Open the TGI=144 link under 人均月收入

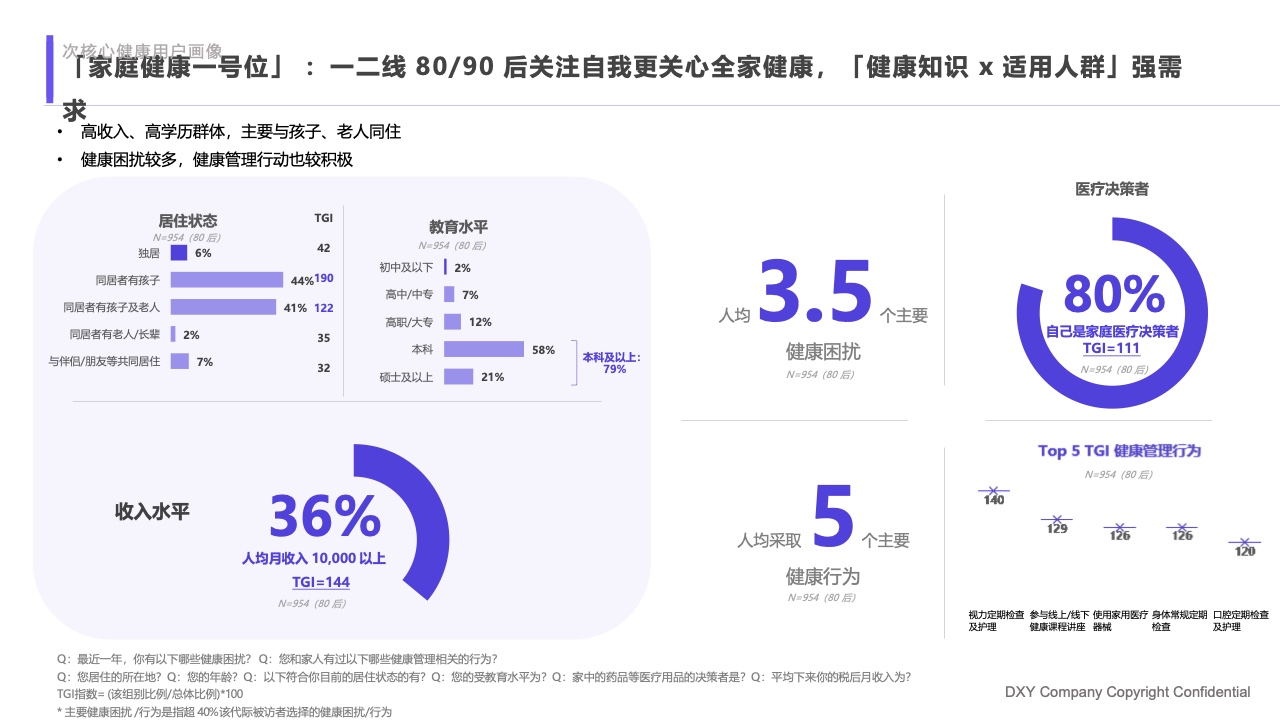pyautogui.click(x=324, y=581)
